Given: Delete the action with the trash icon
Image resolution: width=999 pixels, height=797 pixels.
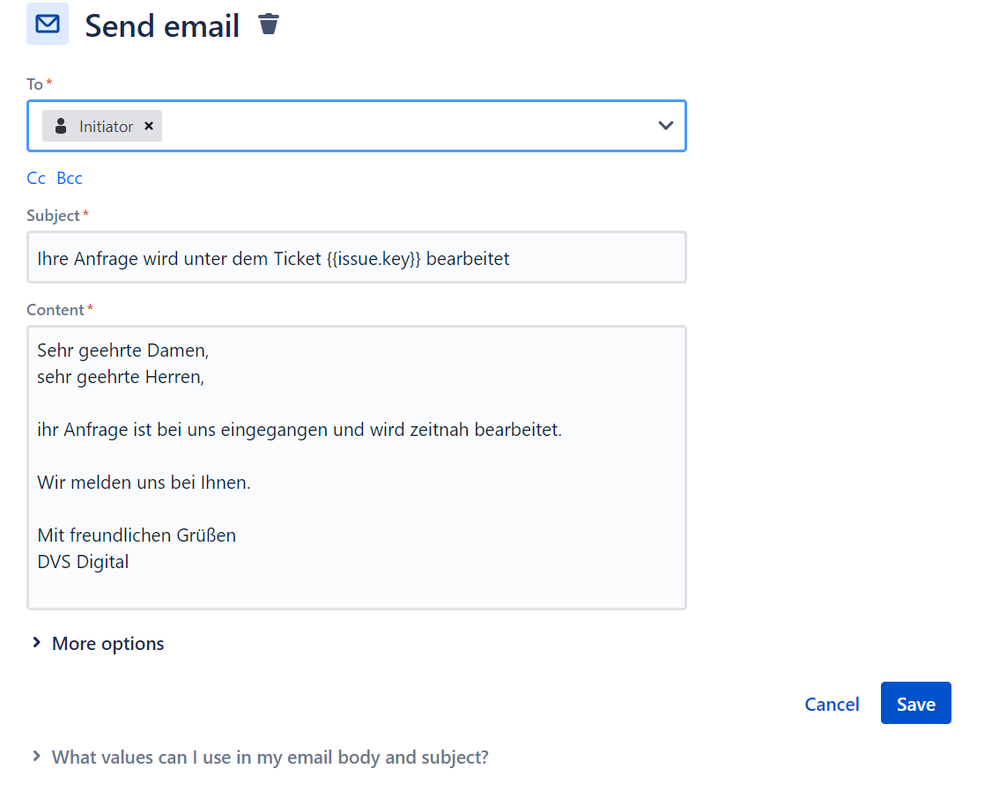Looking at the screenshot, I should point(268,24).
